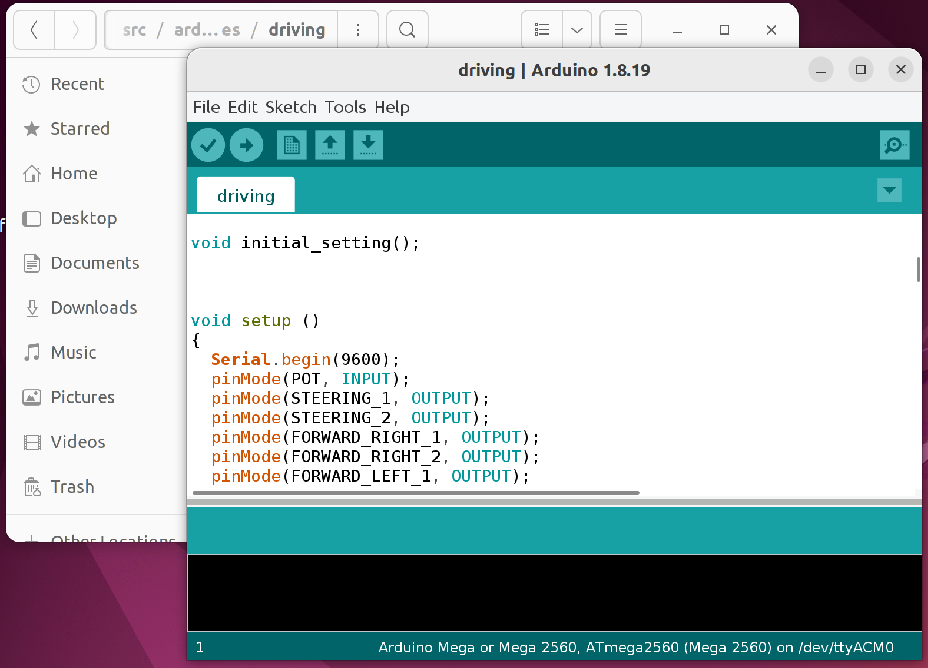Select the driving sketch tab
Screen dimensions: 928x668
pos(246,195)
